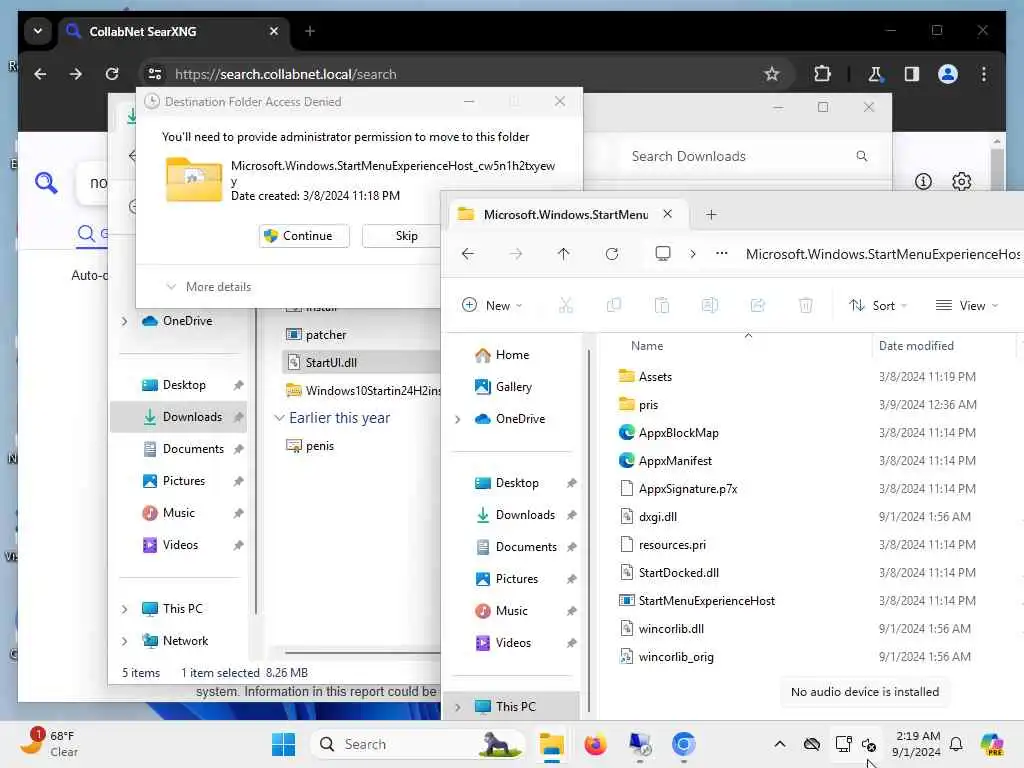Expand OneDrive in back Explorer sidebar
1024x768 pixels.
point(124,321)
